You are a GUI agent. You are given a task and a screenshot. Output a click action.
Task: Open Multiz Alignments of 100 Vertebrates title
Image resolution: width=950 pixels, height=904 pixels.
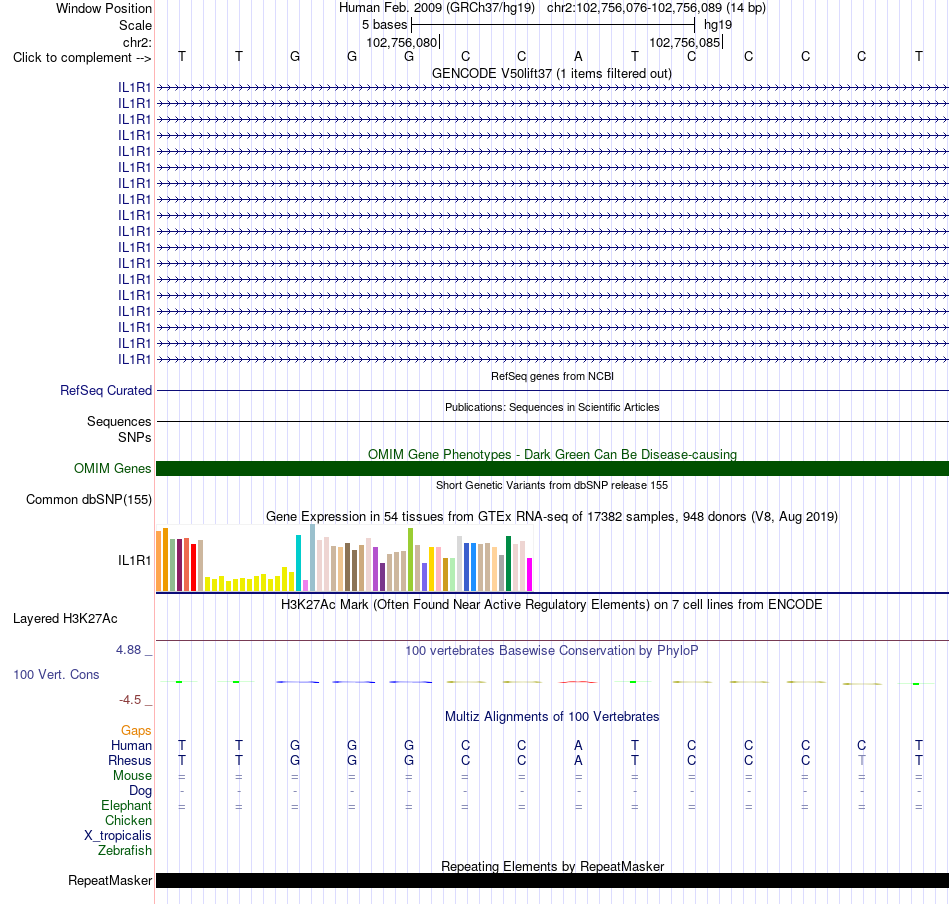point(552,716)
